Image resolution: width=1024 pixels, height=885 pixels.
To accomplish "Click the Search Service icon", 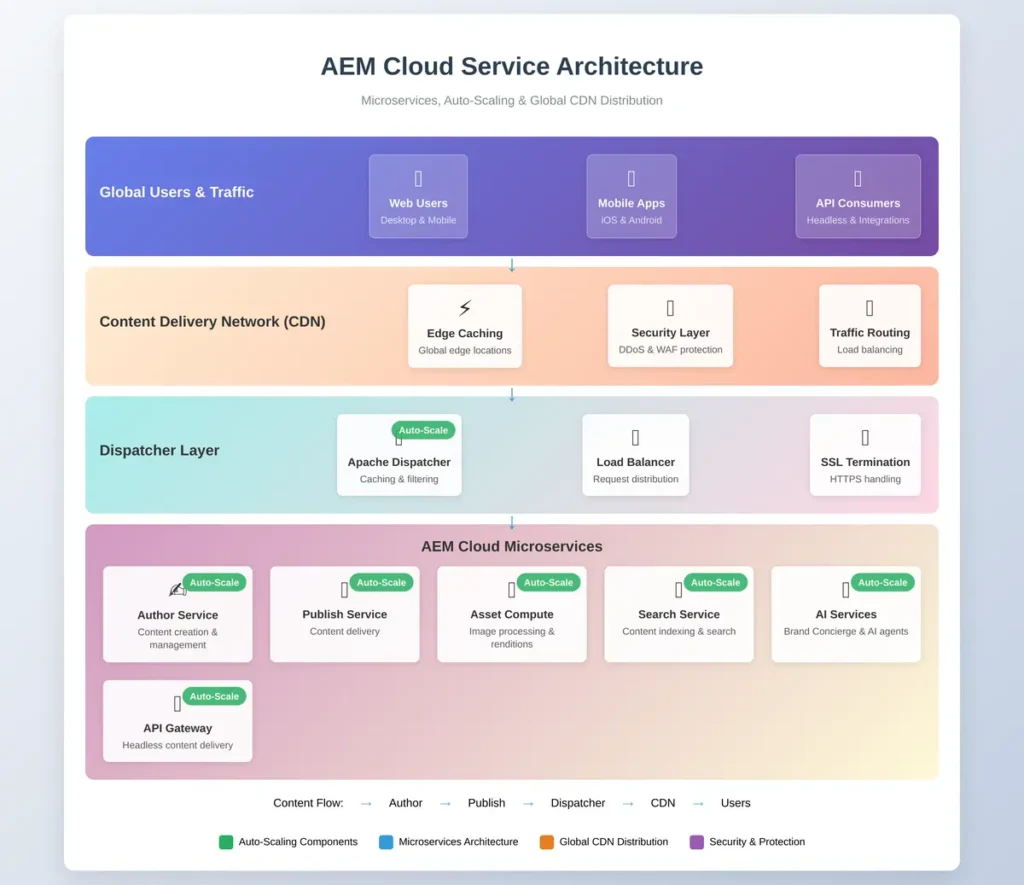I will click(679, 590).
